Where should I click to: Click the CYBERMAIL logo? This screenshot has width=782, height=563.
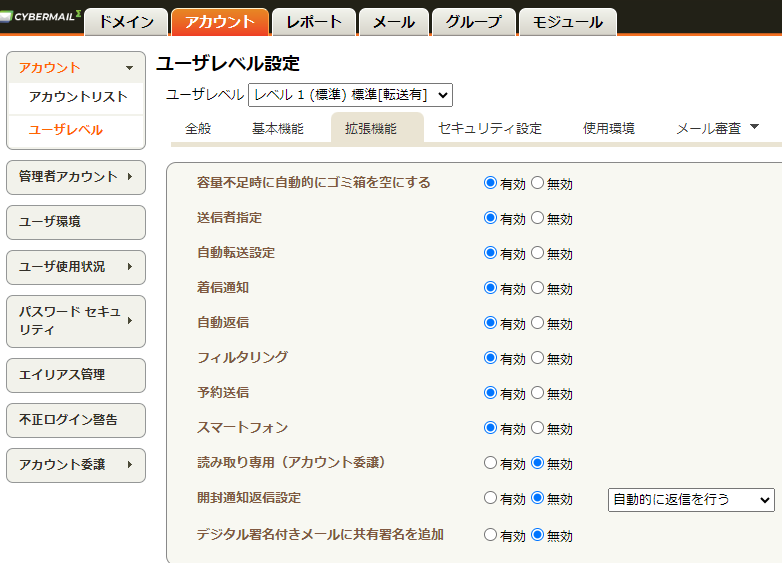point(41,17)
